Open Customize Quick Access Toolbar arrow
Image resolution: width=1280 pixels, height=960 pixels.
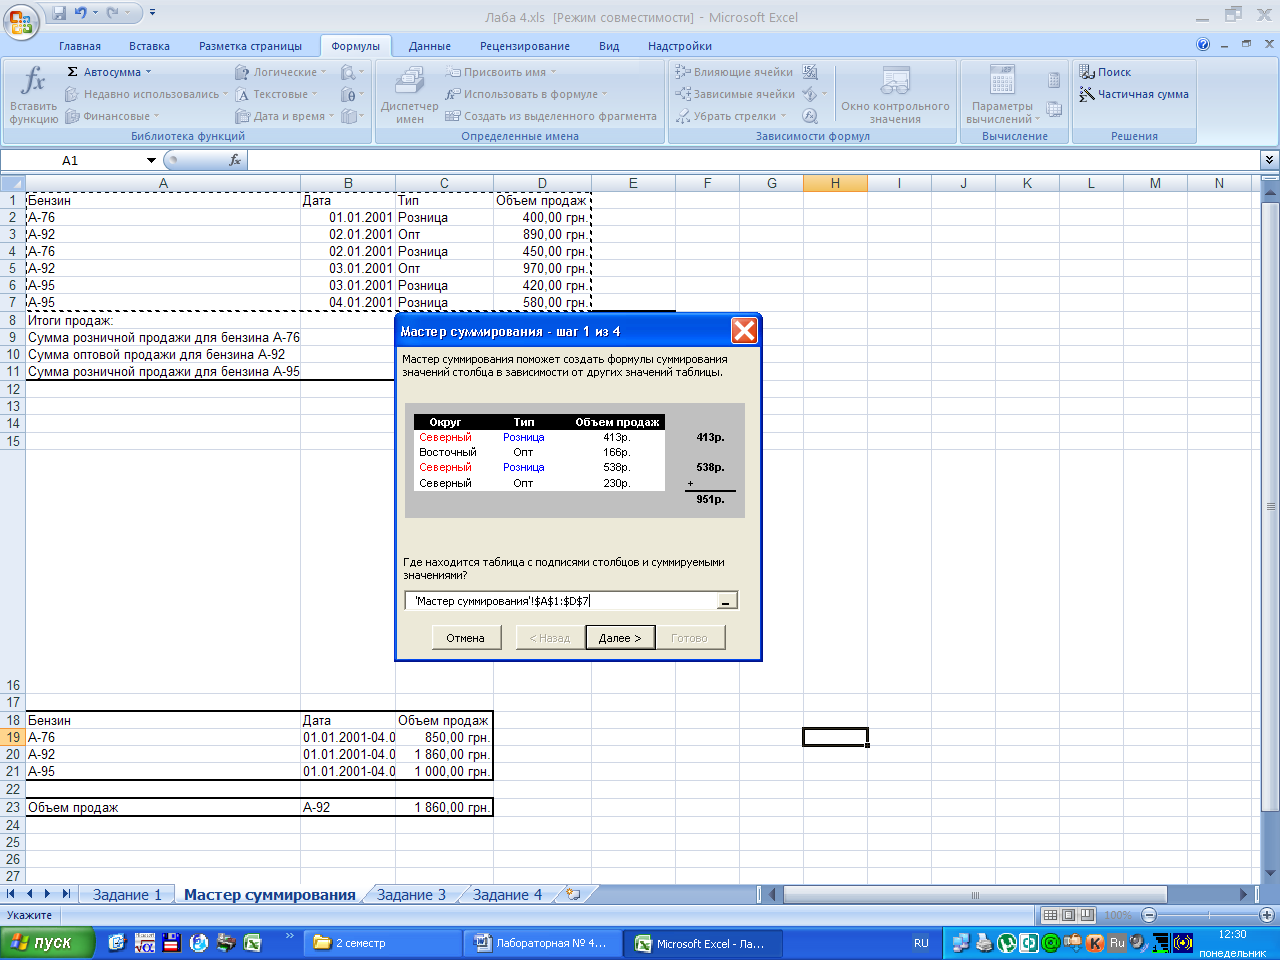(152, 14)
